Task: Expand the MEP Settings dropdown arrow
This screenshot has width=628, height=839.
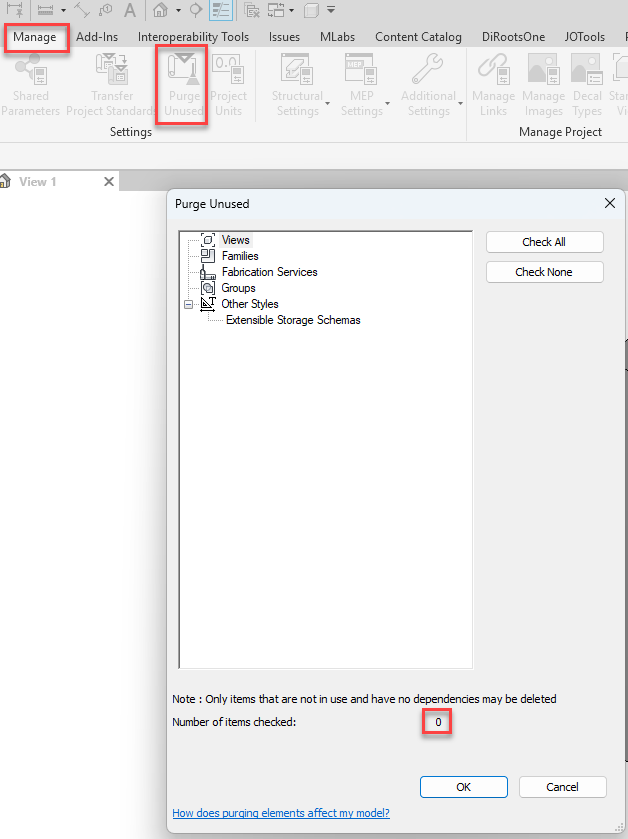Action: pos(387,104)
